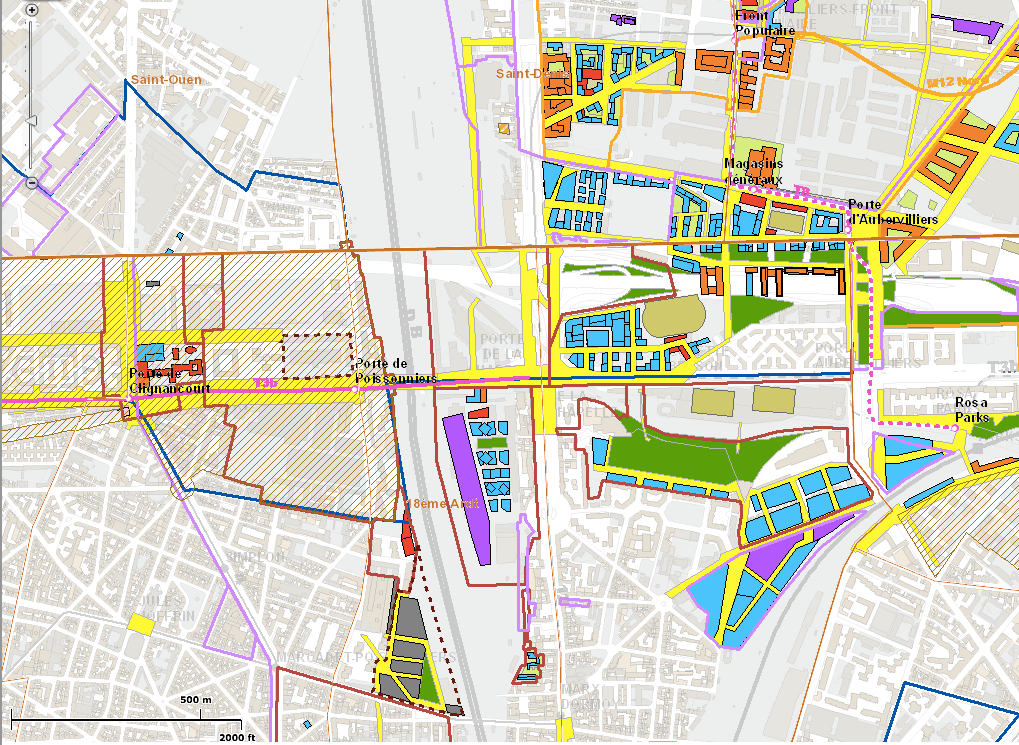Click the 18eme Arr. district label
This screenshot has height=745, width=1019.
[x=445, y=505]
